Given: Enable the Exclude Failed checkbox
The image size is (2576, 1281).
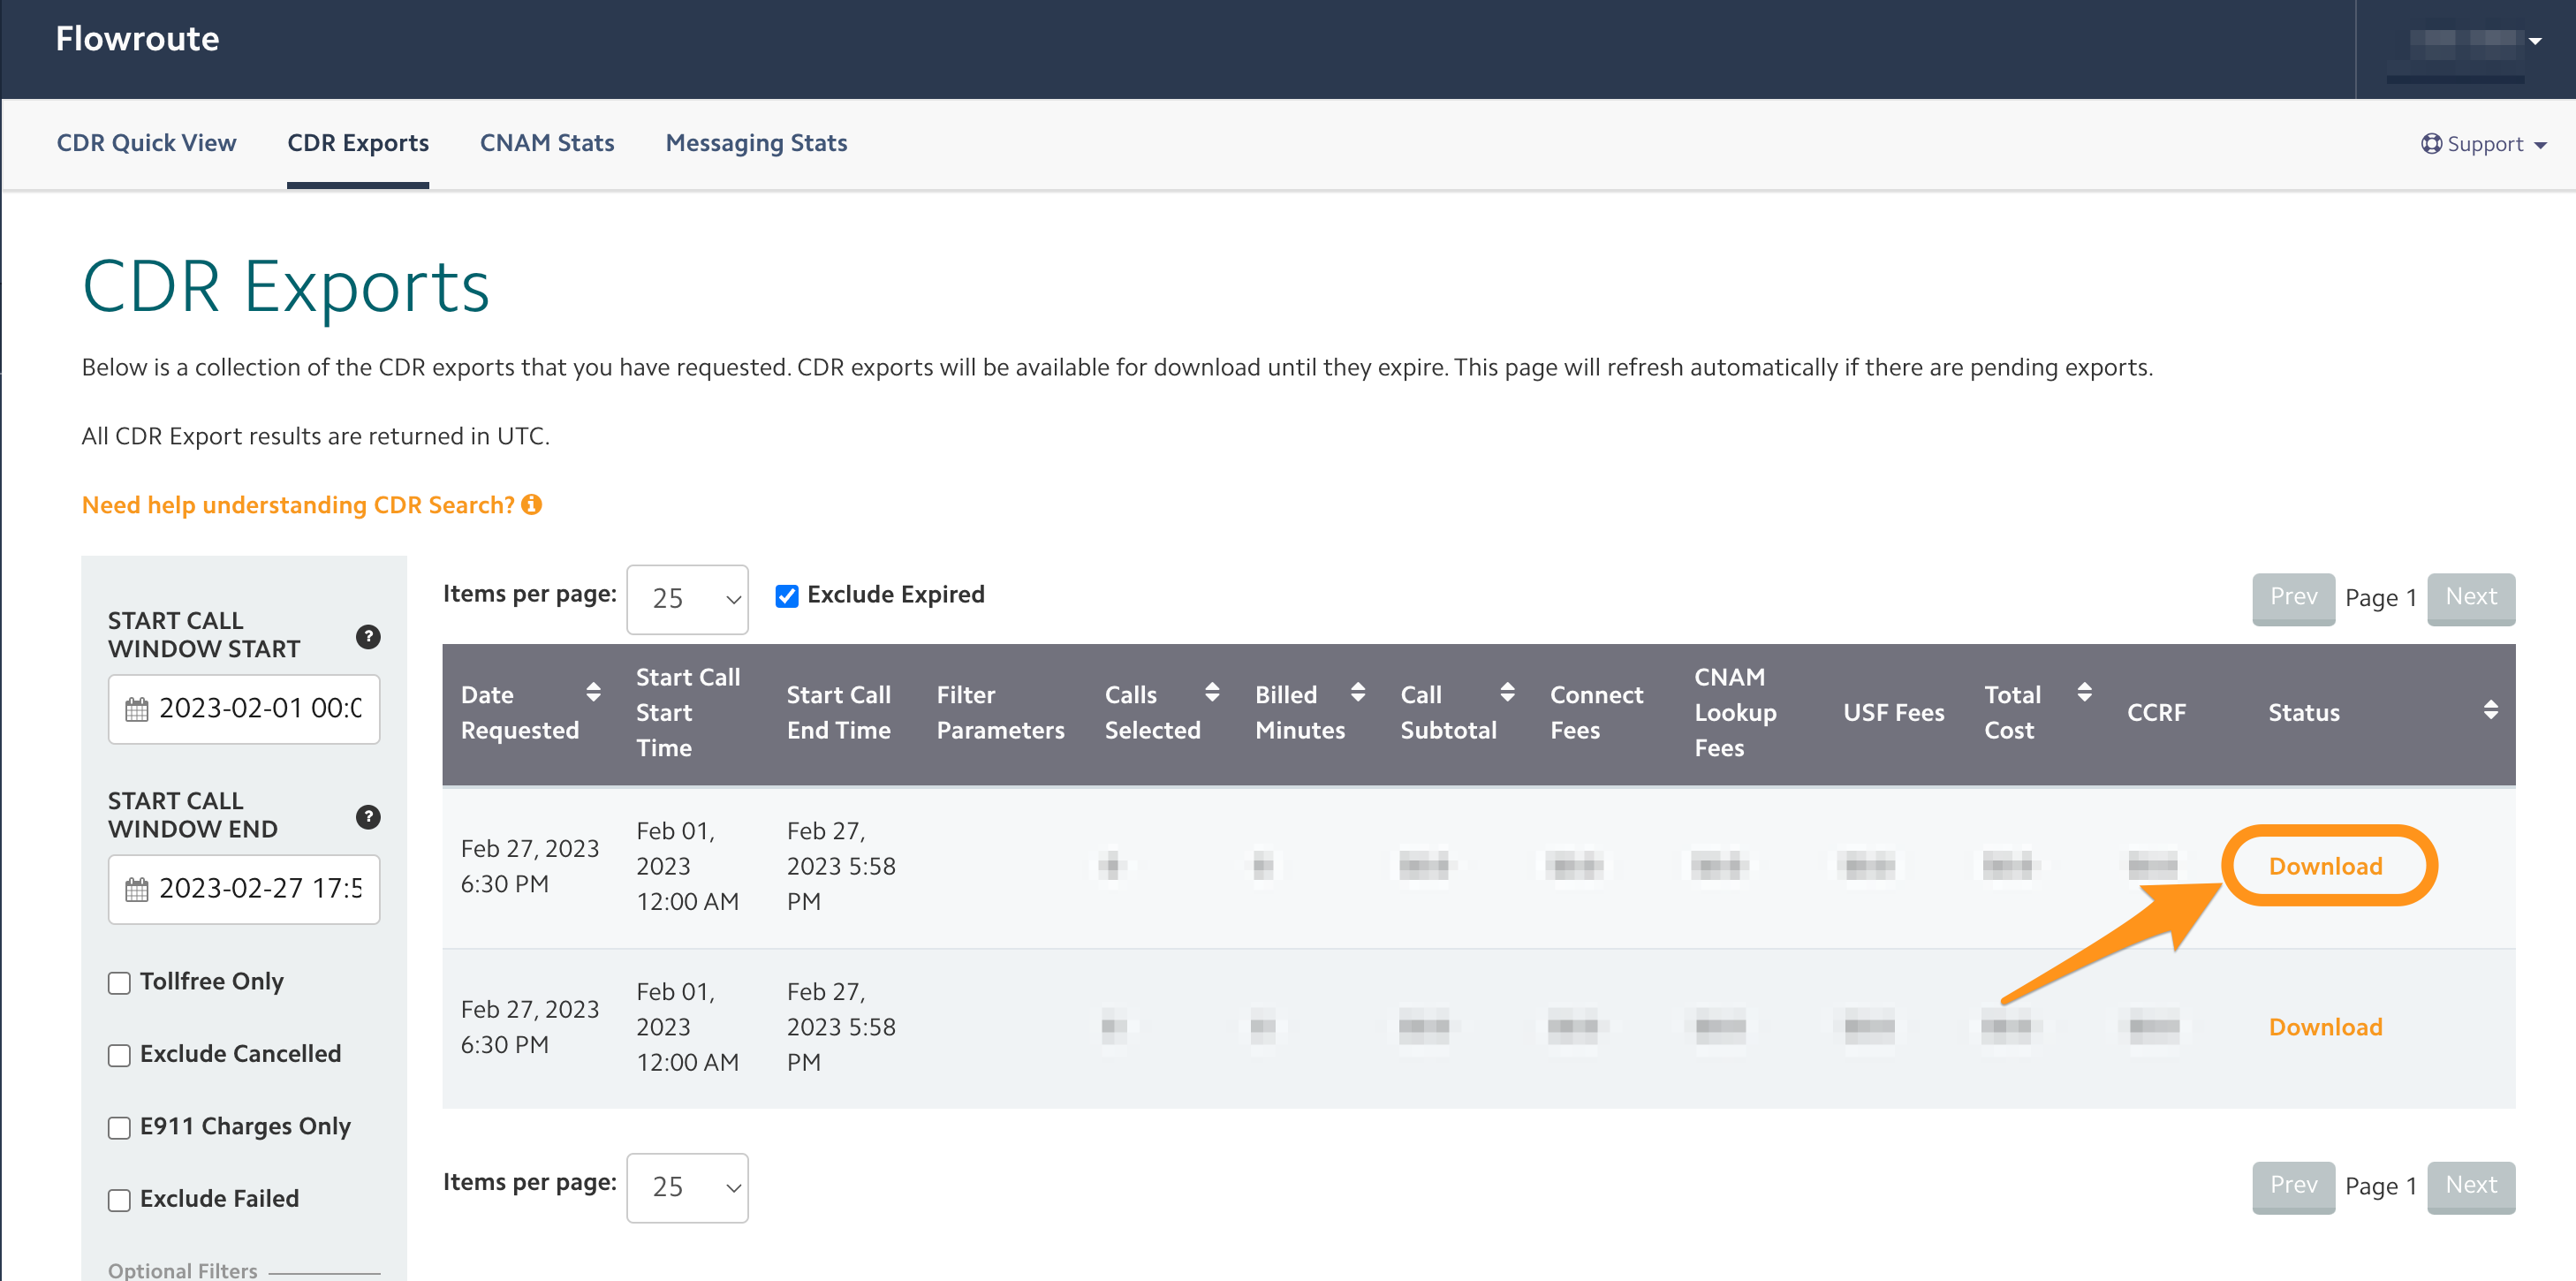Looking at the screenshot, I should tap(119, 1200).
